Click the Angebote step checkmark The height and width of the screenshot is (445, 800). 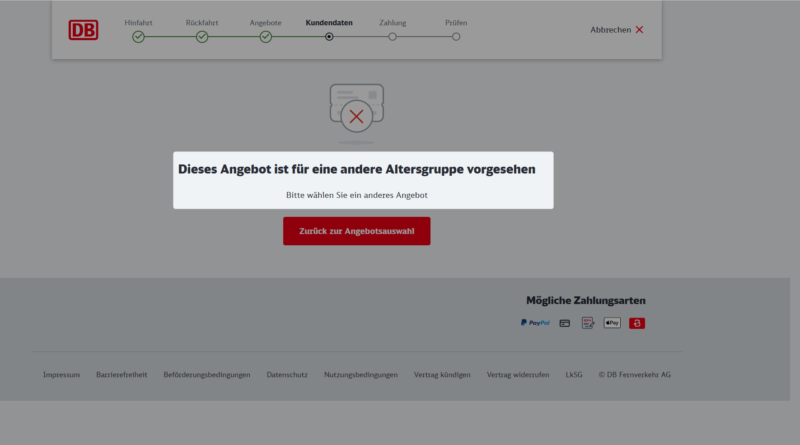point(266,37)
